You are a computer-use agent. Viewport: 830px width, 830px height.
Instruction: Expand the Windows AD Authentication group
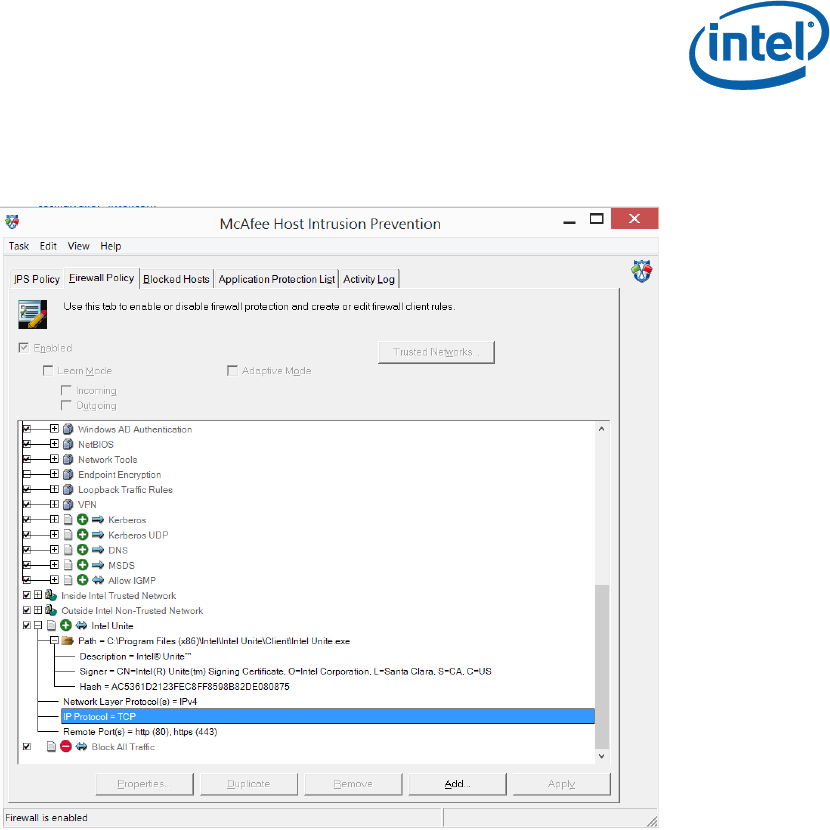pyautogui.click(x=54, y=428)
